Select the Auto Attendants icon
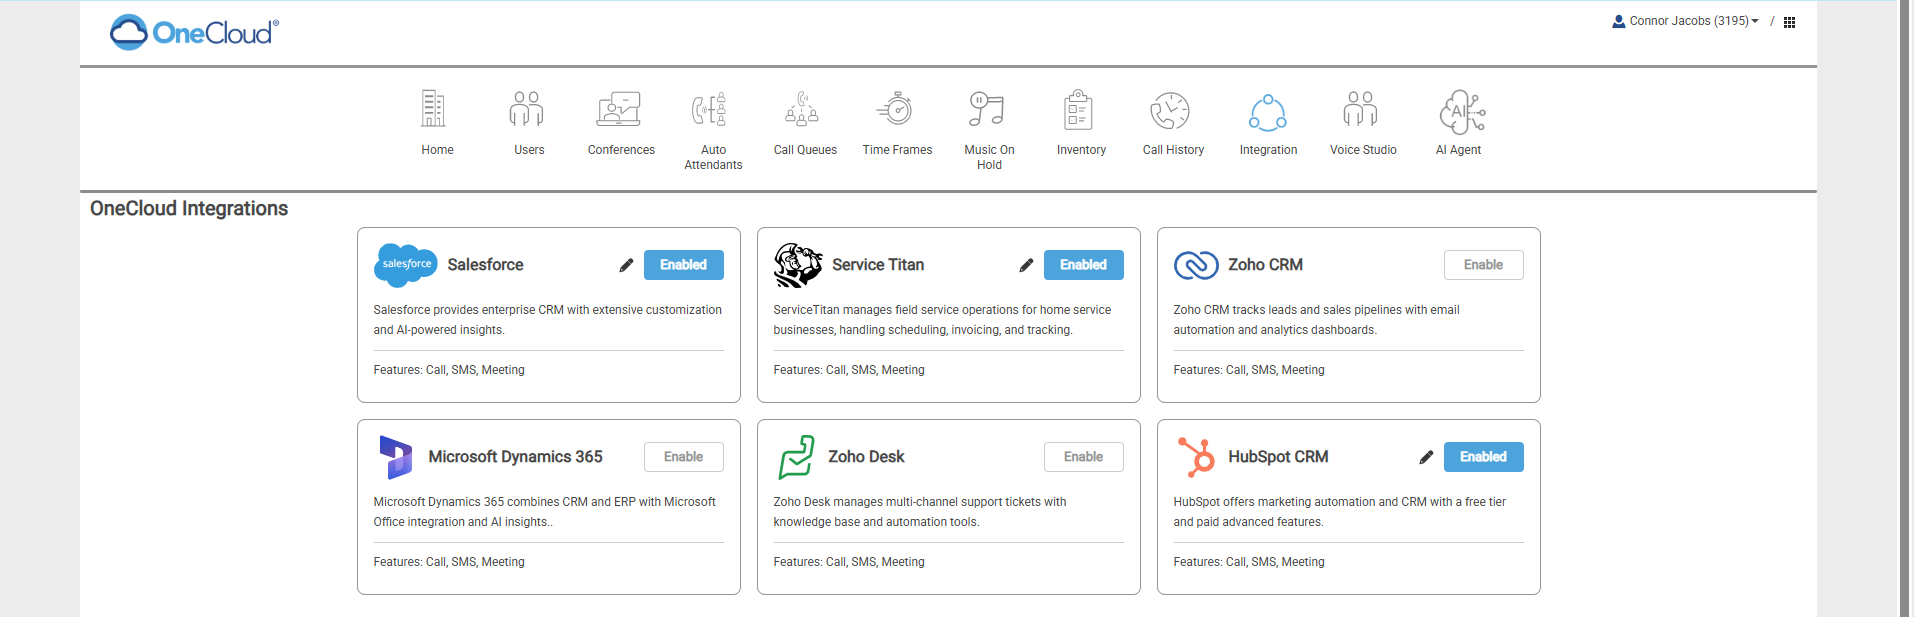The height and width of the screenshot is (617, 1915). point(710,109)
